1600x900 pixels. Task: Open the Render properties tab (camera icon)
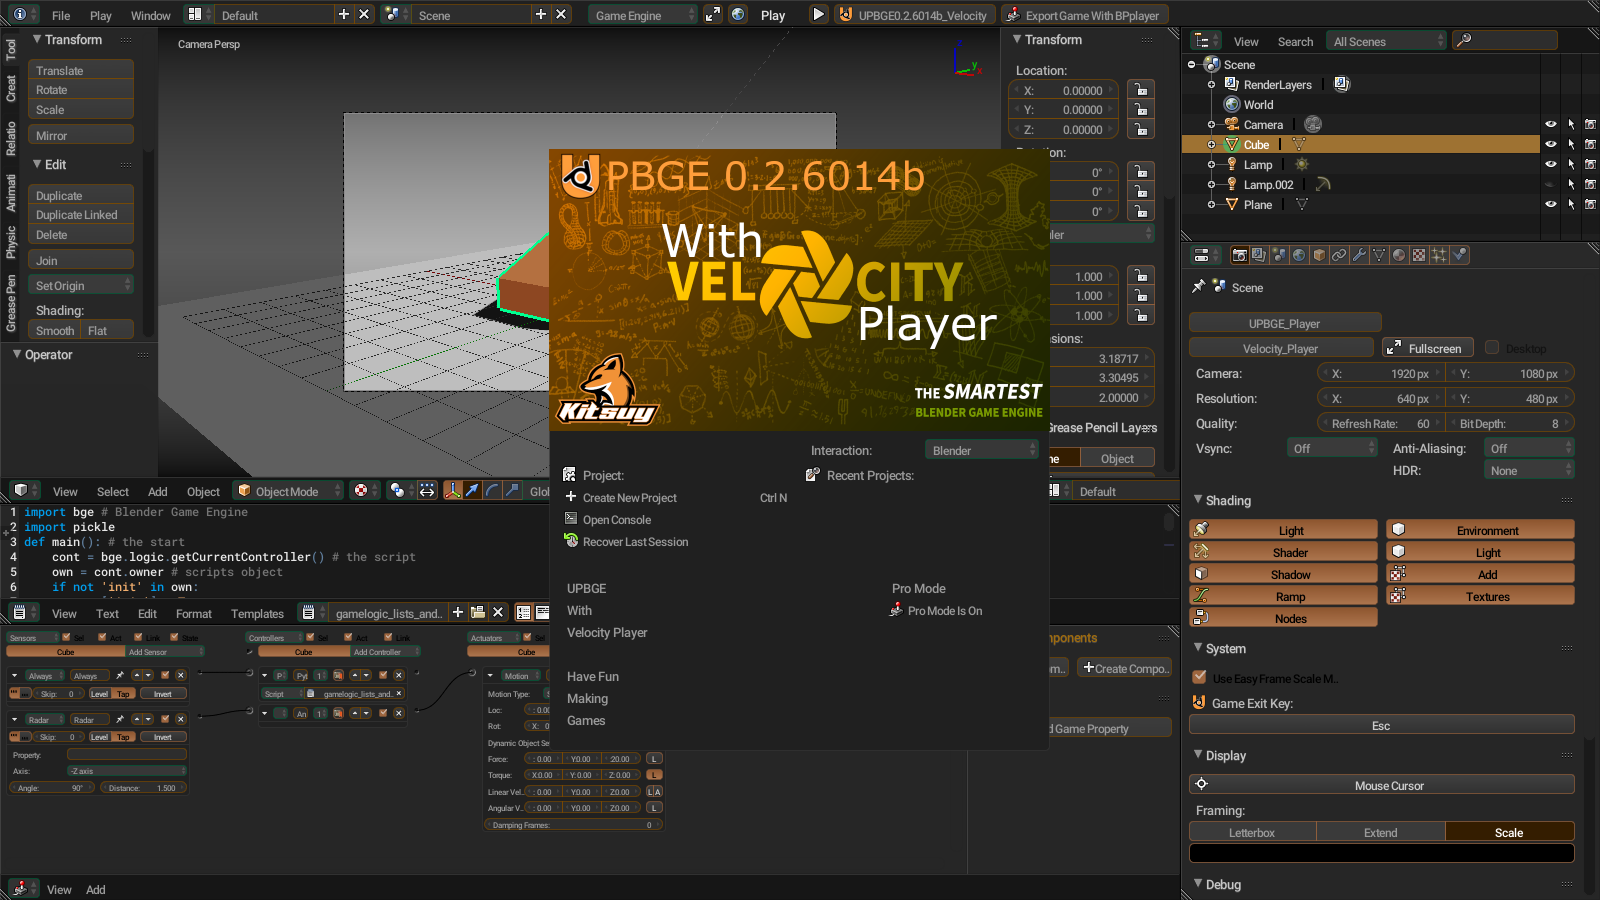[1239, 255]
